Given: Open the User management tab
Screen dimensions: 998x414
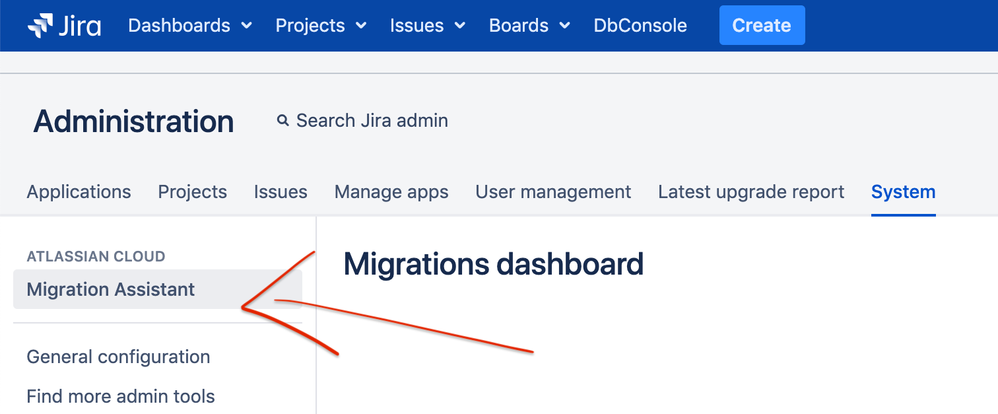Looking at the screenshot, I should 553,192.
